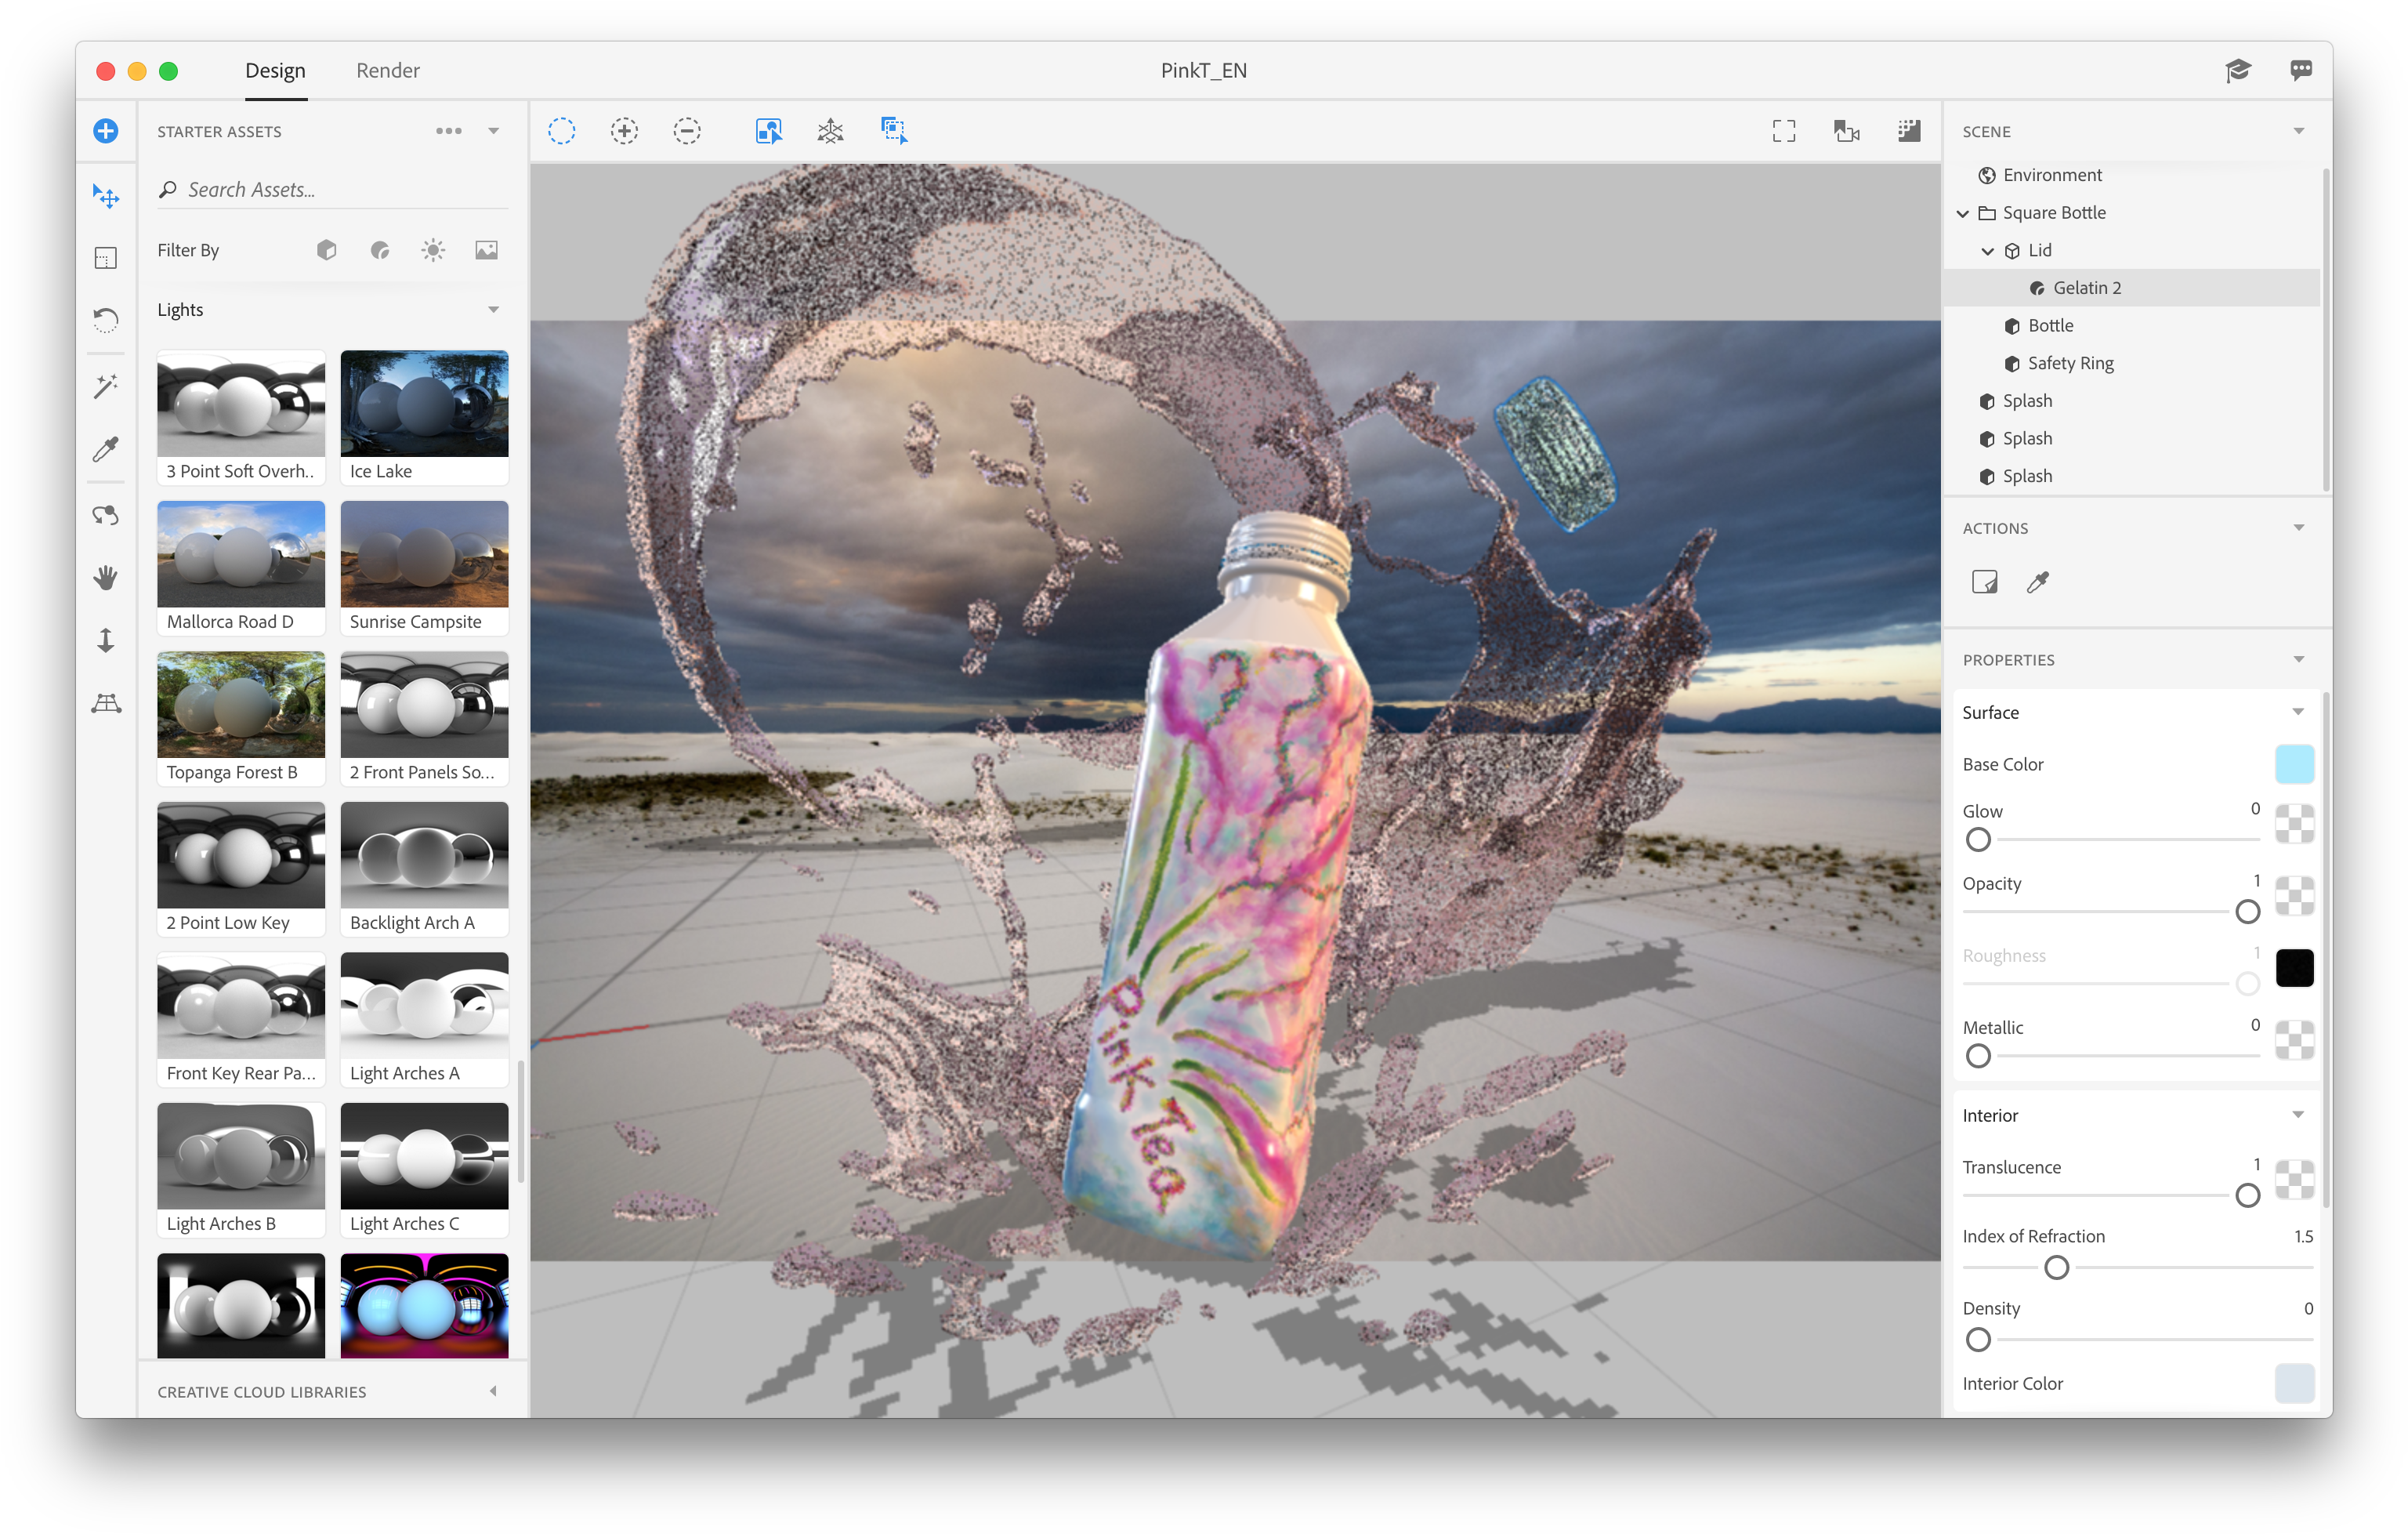
Task: Apply the Mallorca Road D light
Action: 241,568
